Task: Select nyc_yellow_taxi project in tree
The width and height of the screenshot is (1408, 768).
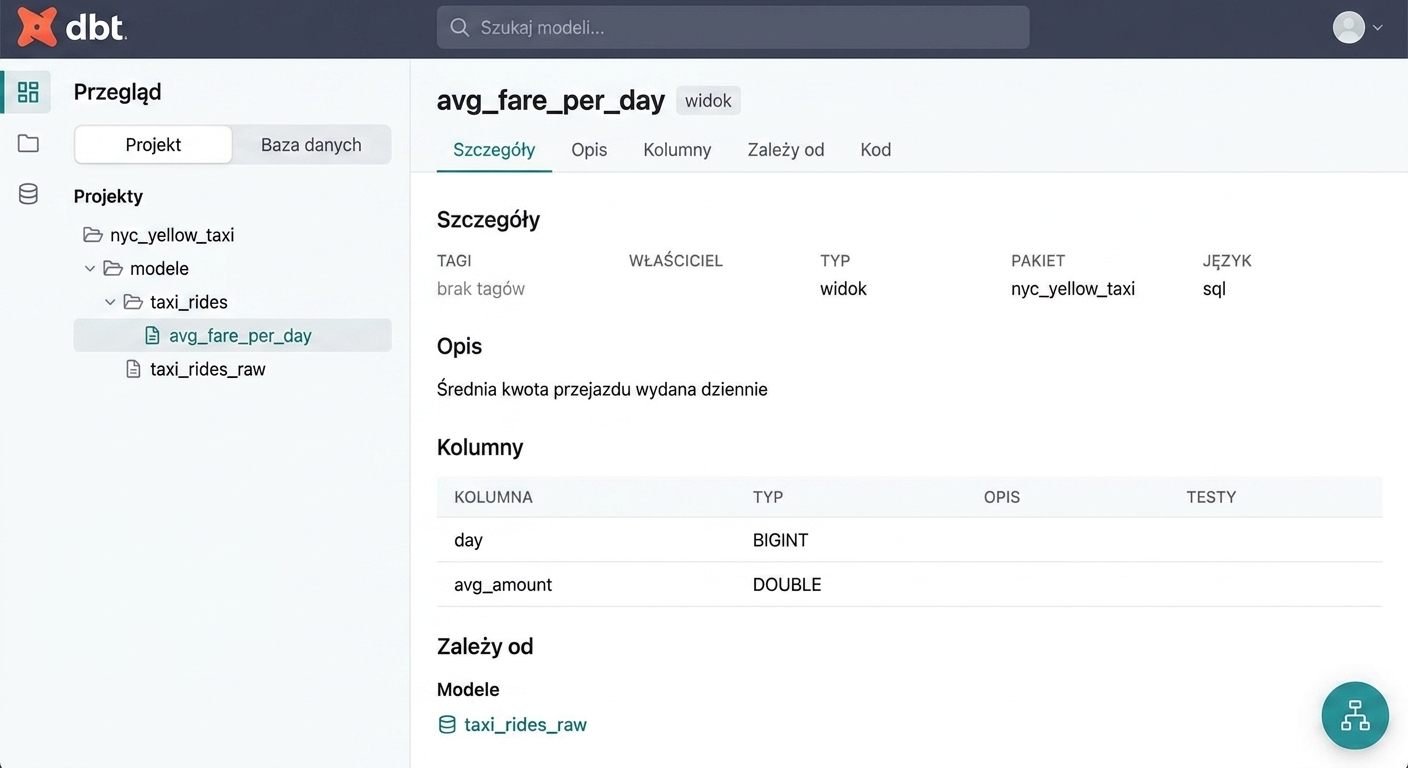Action: (172, 235)
